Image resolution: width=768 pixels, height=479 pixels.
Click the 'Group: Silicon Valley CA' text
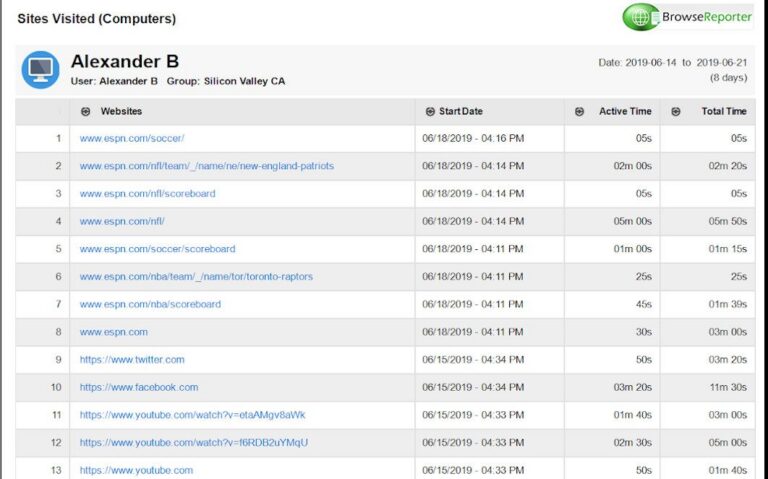tap(226, 81)
